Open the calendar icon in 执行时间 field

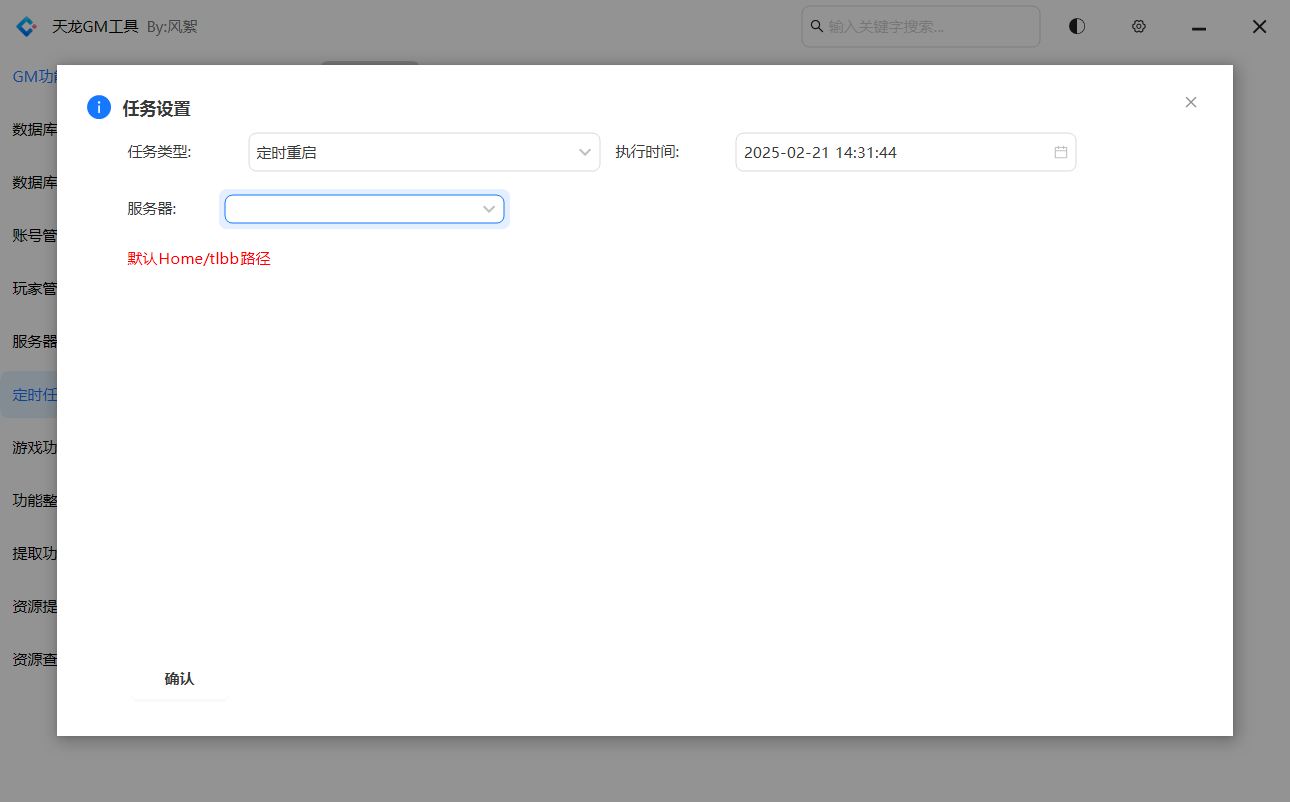coord(1060,152)
